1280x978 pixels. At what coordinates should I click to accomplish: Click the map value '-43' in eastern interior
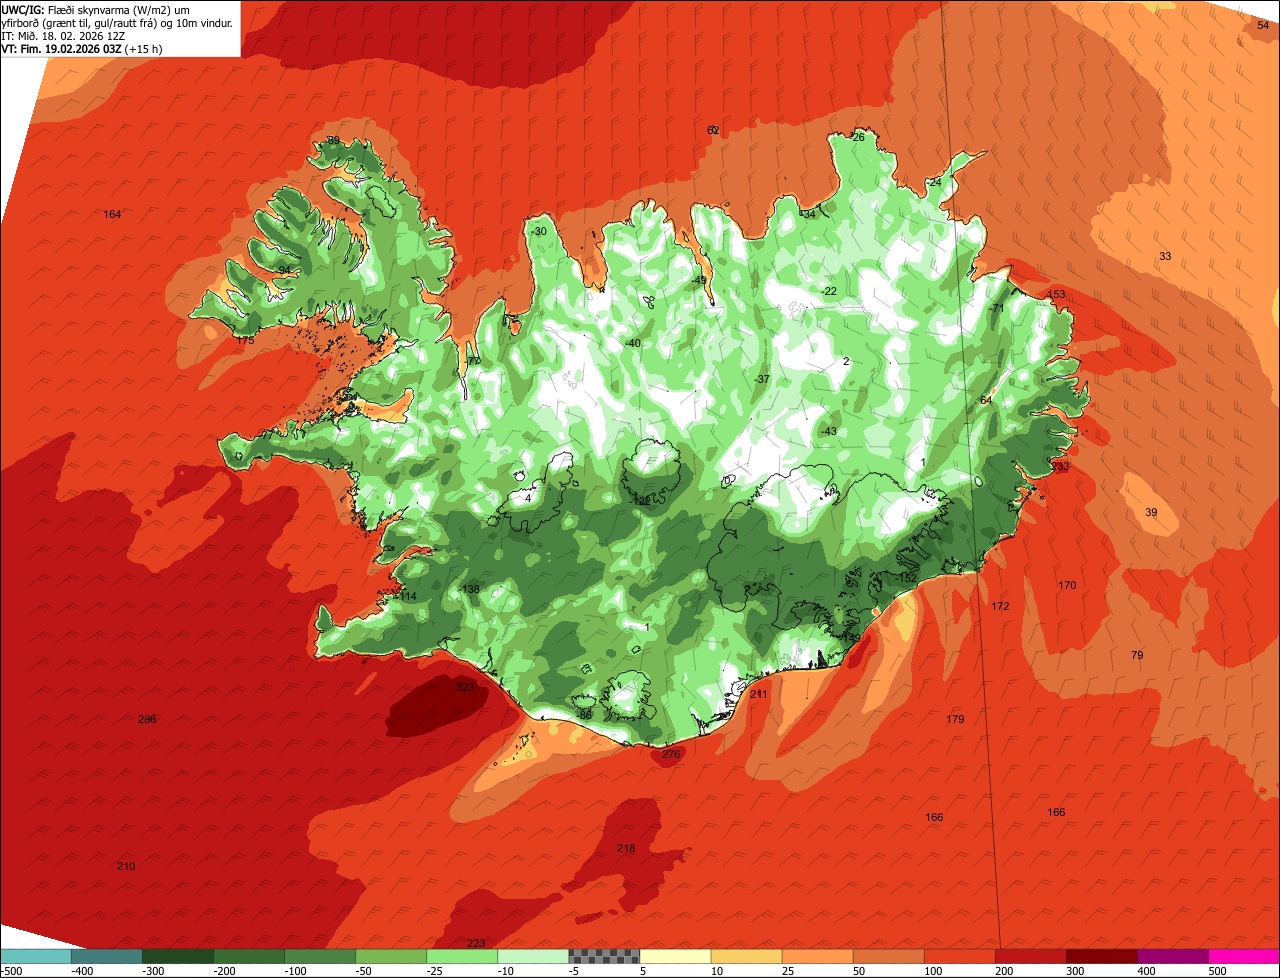click(828, 431)
